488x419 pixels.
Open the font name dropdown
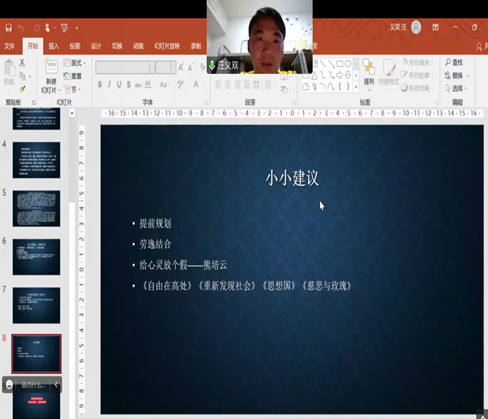pyautogui.click(x=152, y=67)
